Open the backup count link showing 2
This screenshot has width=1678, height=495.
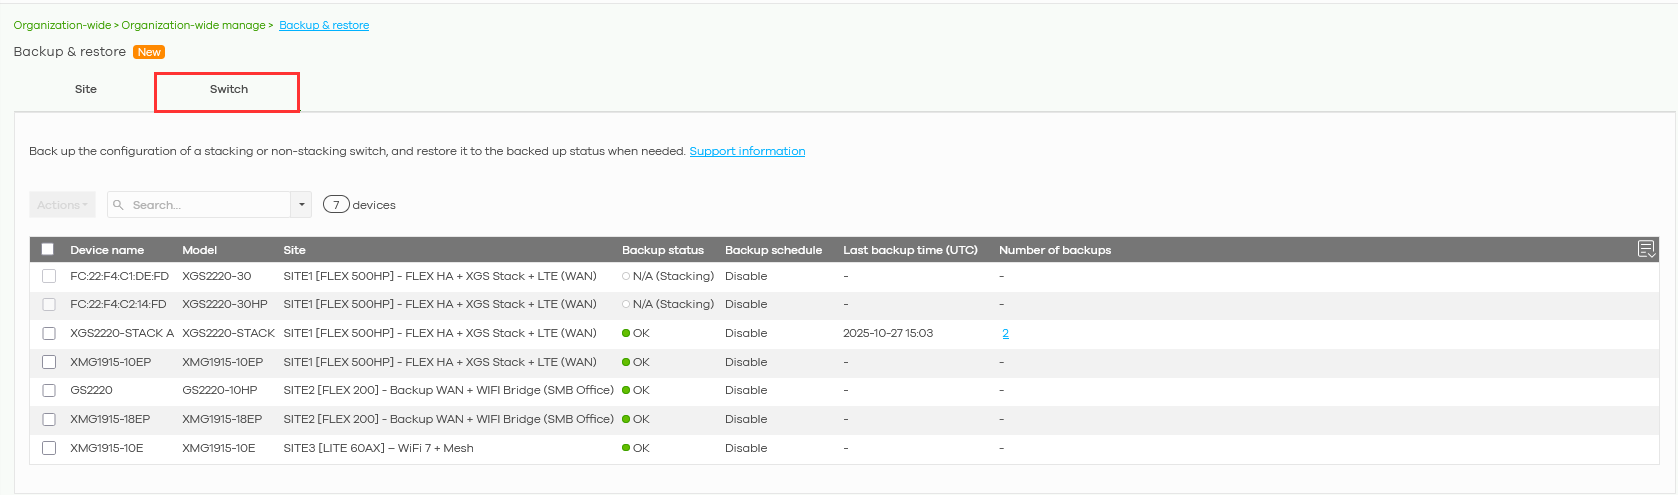point(1005,333)
